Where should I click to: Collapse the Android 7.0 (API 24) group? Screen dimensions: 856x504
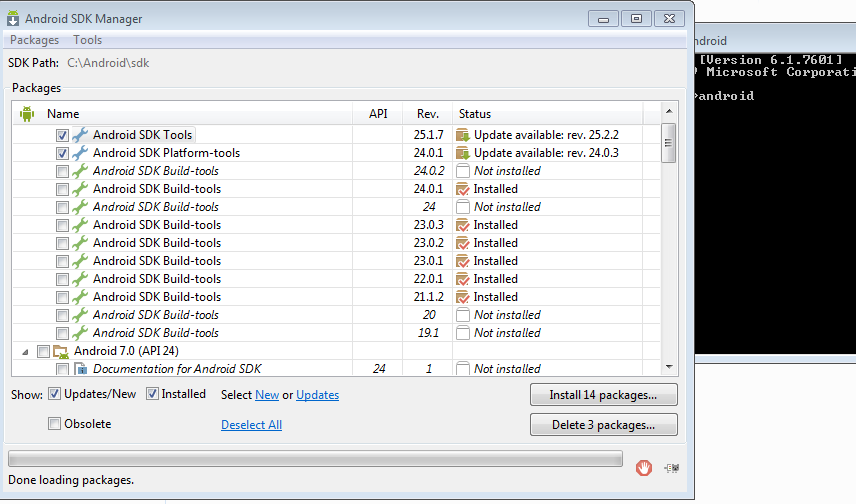click(x=25, y=352)
